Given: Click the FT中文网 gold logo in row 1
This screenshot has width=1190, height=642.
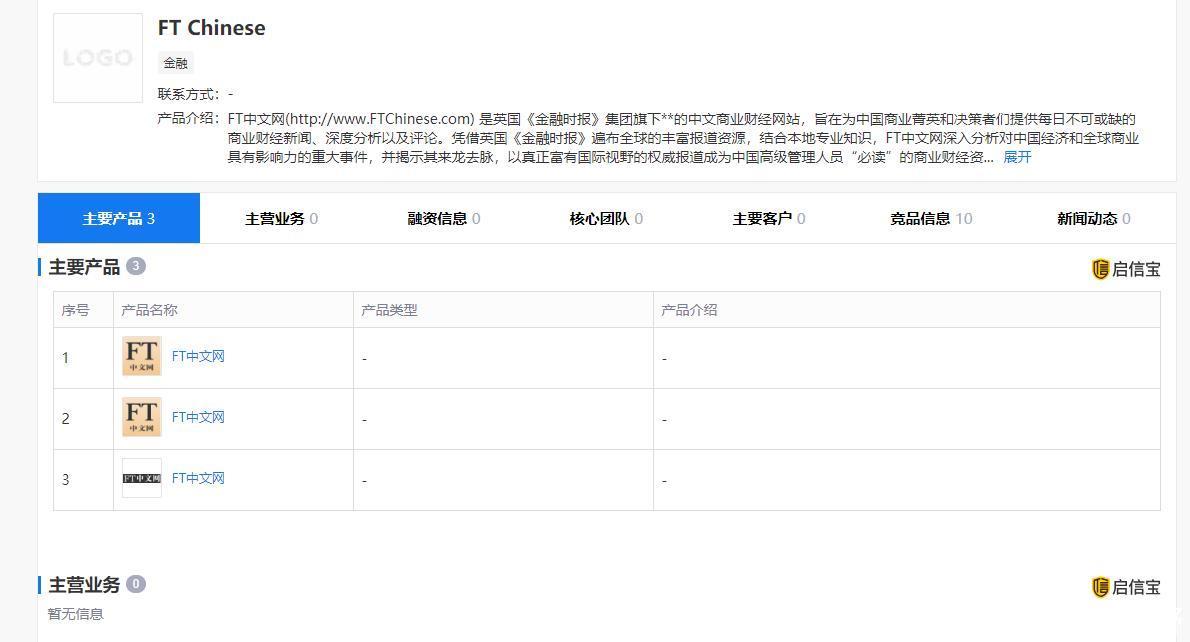Looking at the screenshot, I should click(x=141, y=356).
